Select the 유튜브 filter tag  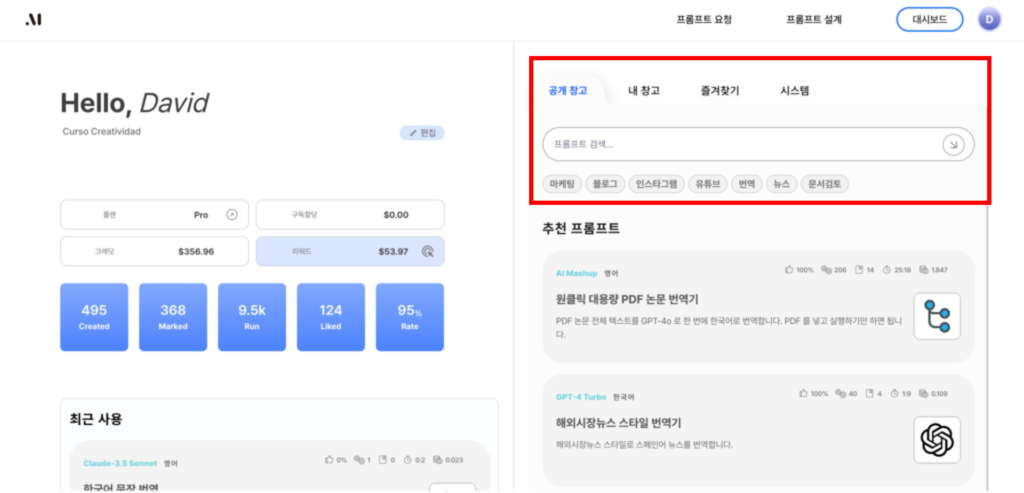[709, 184]
